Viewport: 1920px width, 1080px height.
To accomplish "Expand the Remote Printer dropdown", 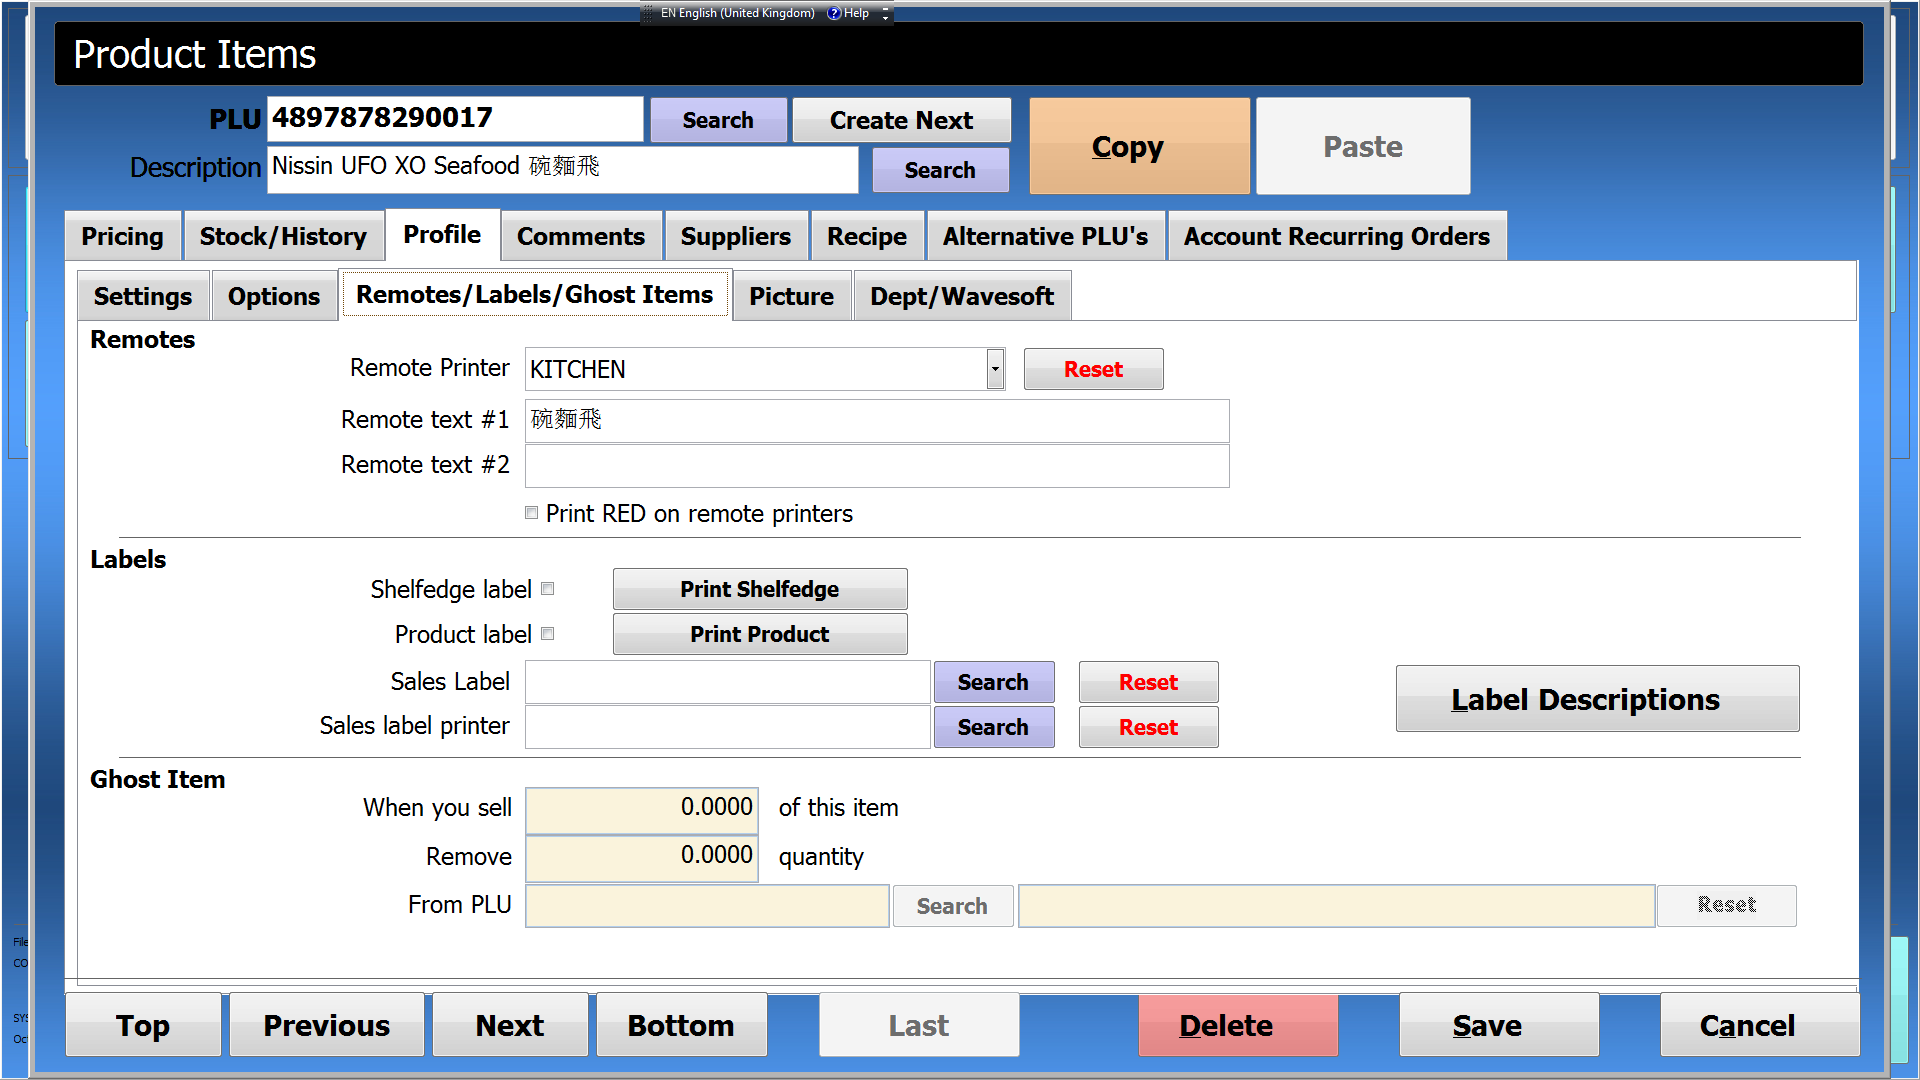I will pos(996,369).
